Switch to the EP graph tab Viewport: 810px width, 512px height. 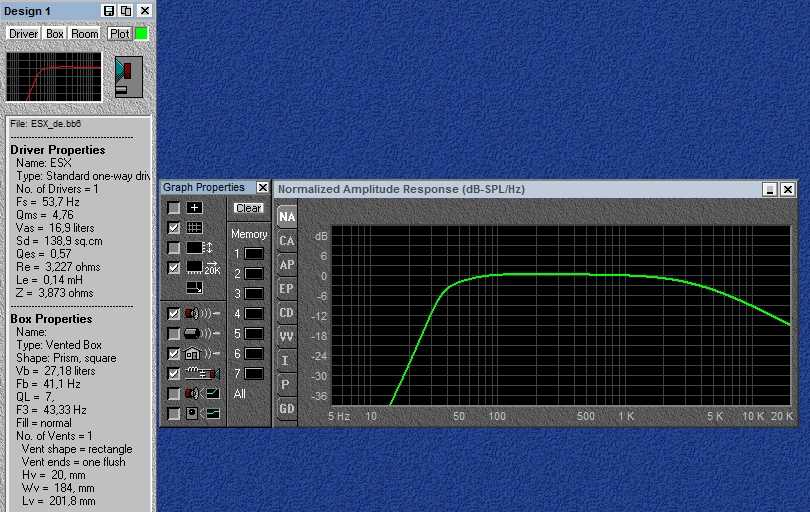point(287,289)
